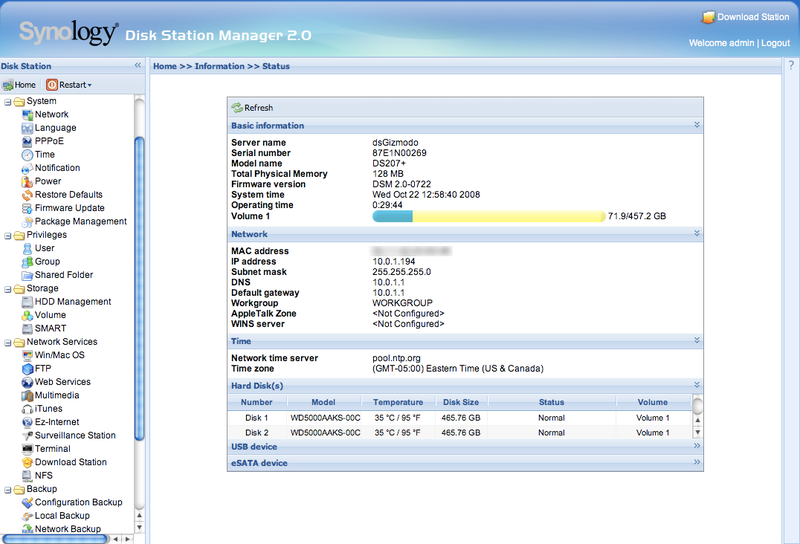Image resolution: width=800 pixels, height=544 pixels.
Task: Collapse the Storage tree folder
Action: coord(8,289)
